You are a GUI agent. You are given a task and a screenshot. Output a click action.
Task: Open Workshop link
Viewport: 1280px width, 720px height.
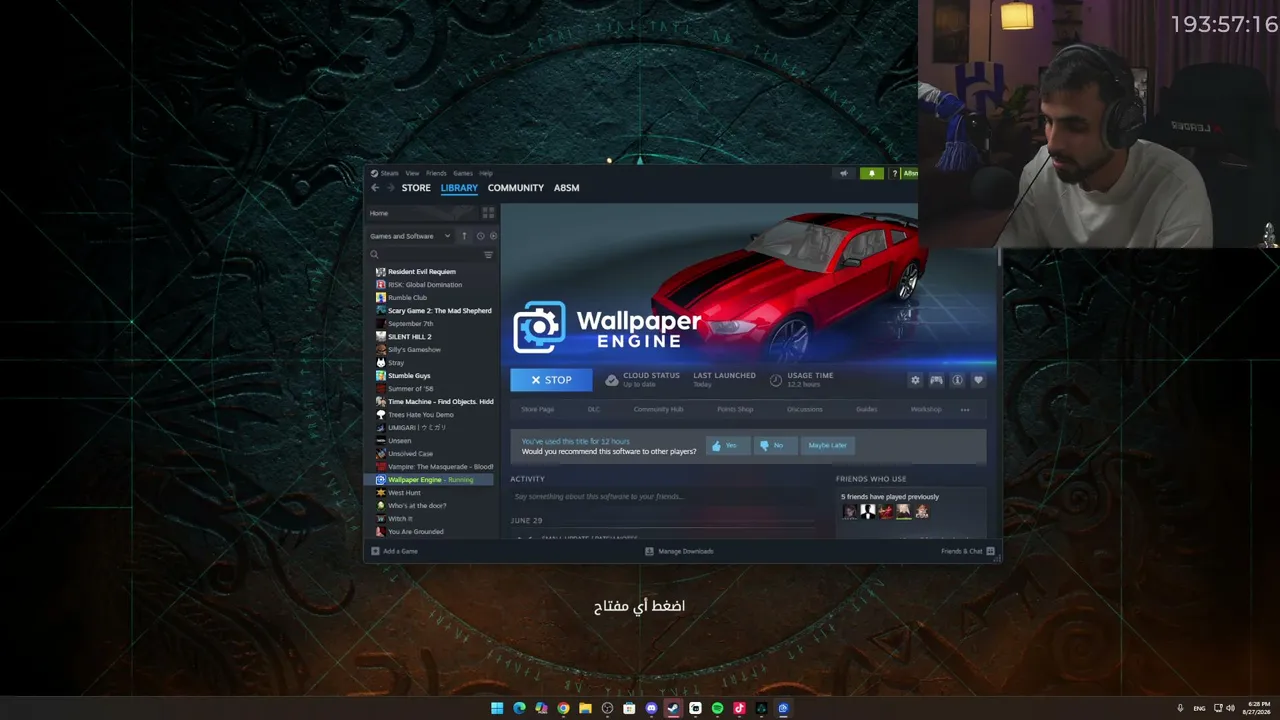click(x=926, y=409)
